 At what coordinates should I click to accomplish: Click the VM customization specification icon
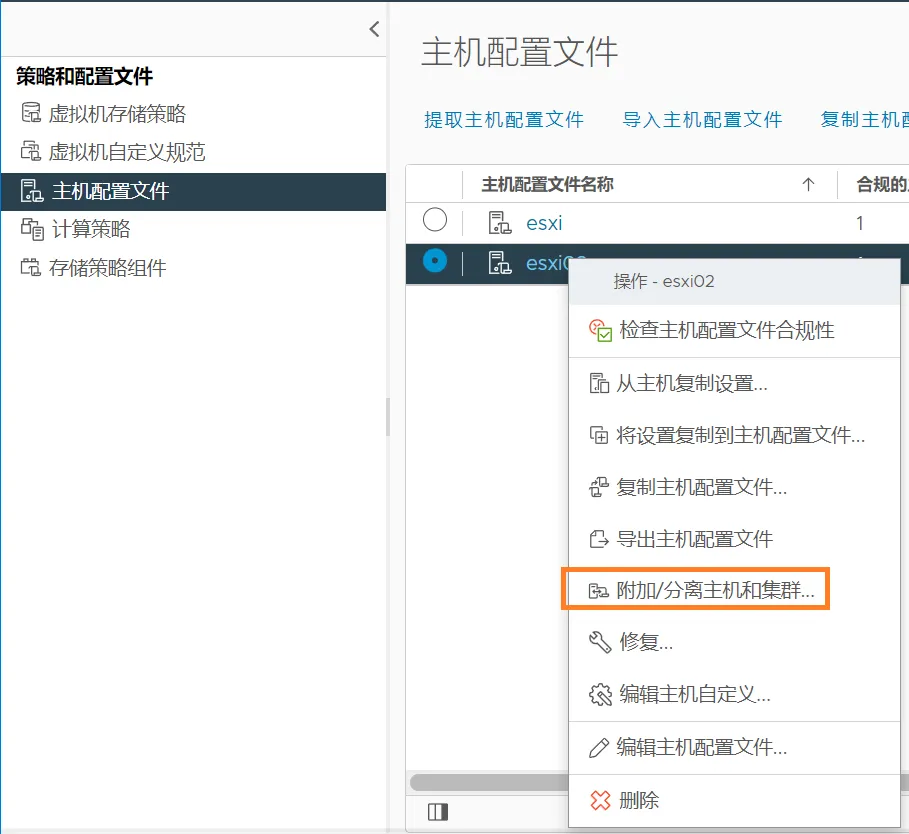pyautogui.click(x=31, y=152)
